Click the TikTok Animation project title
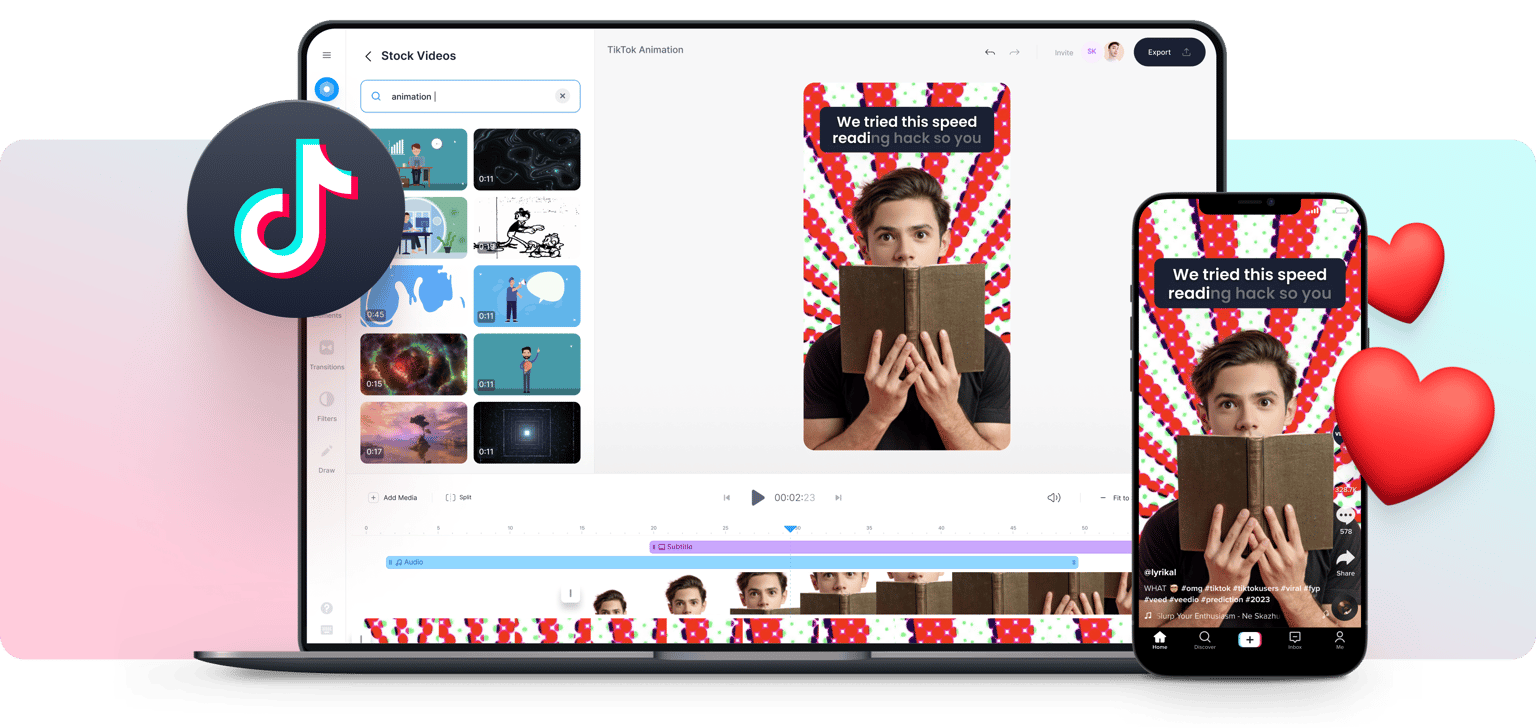The image size is (1536, 728). 645,50
